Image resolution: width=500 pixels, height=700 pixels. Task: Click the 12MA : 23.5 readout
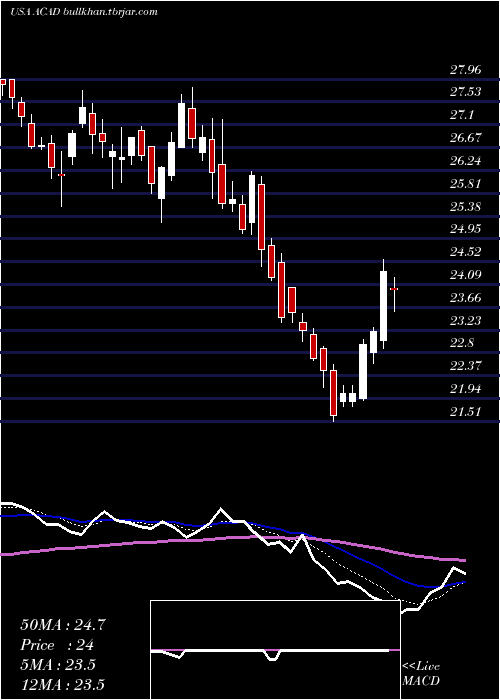click(62, 684)
